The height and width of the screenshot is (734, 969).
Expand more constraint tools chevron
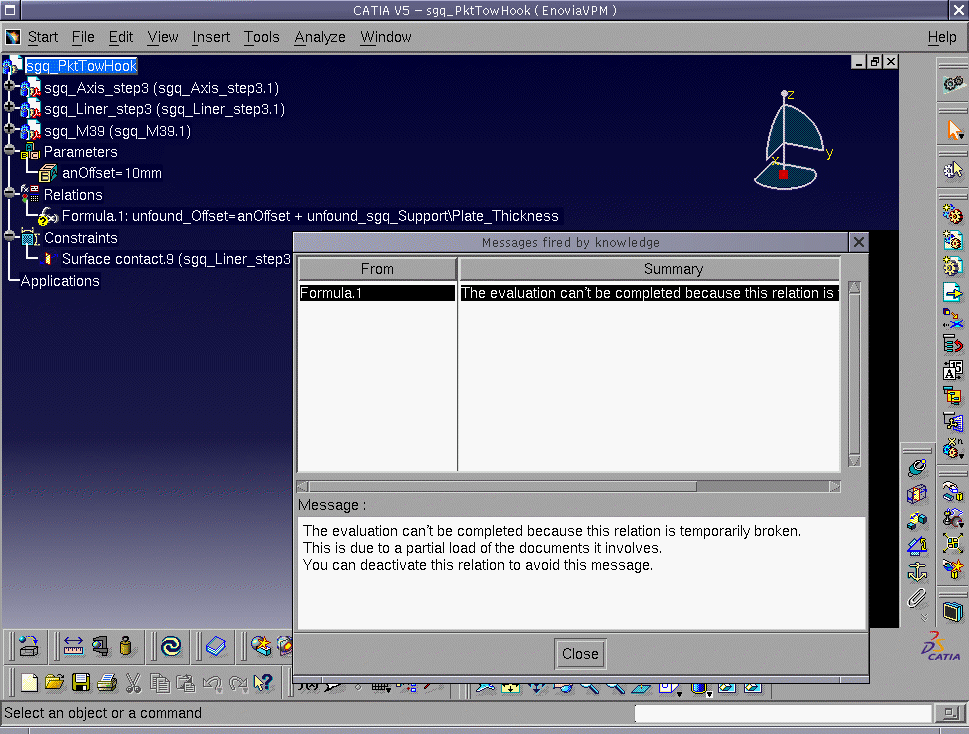(x=924, y=617)
